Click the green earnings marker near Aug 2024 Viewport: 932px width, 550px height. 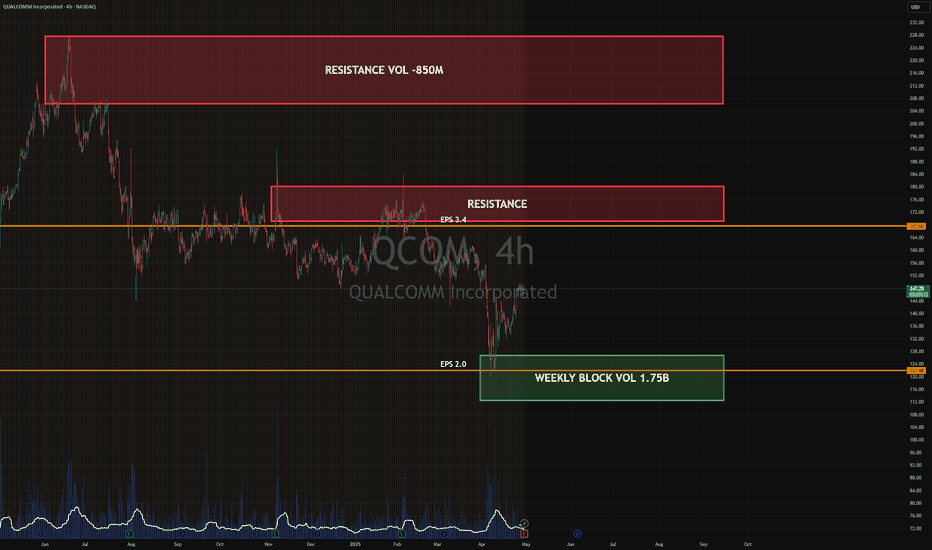(x=129, y=534)
